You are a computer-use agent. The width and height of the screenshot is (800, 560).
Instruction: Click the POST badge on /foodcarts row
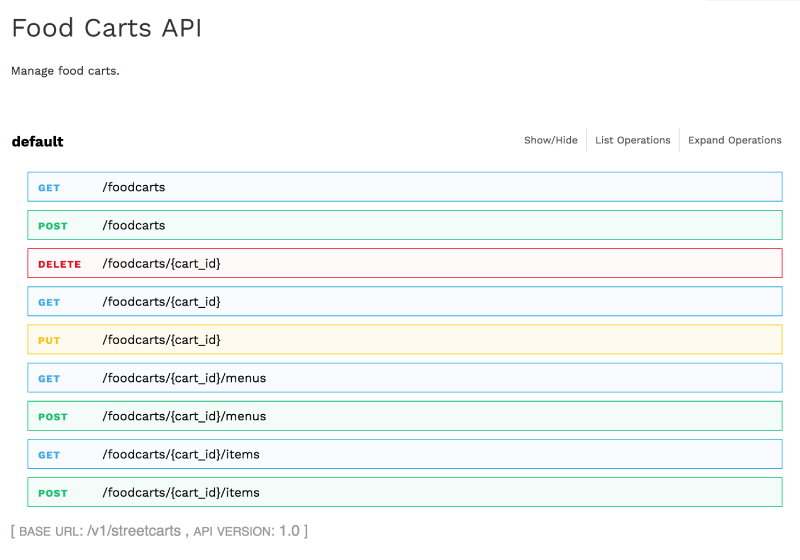click(x=52, y=226)
